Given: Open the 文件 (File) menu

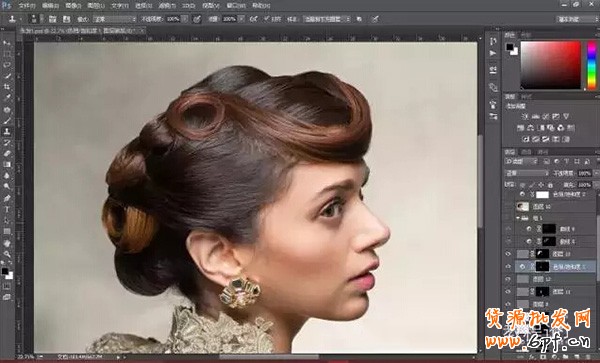Looking at the screenshot, I should pos(27,6).
